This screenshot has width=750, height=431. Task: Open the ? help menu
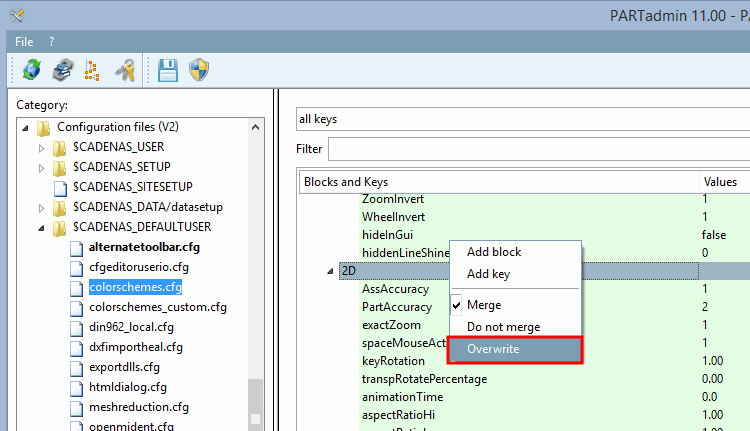(52, 42)
